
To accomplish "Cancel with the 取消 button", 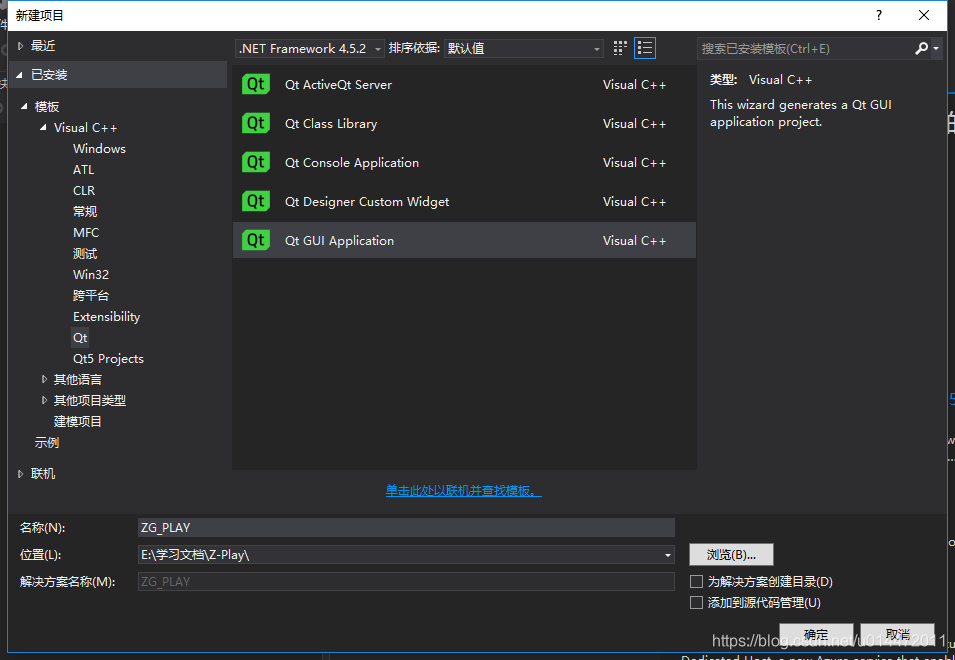I will [897, 634].
